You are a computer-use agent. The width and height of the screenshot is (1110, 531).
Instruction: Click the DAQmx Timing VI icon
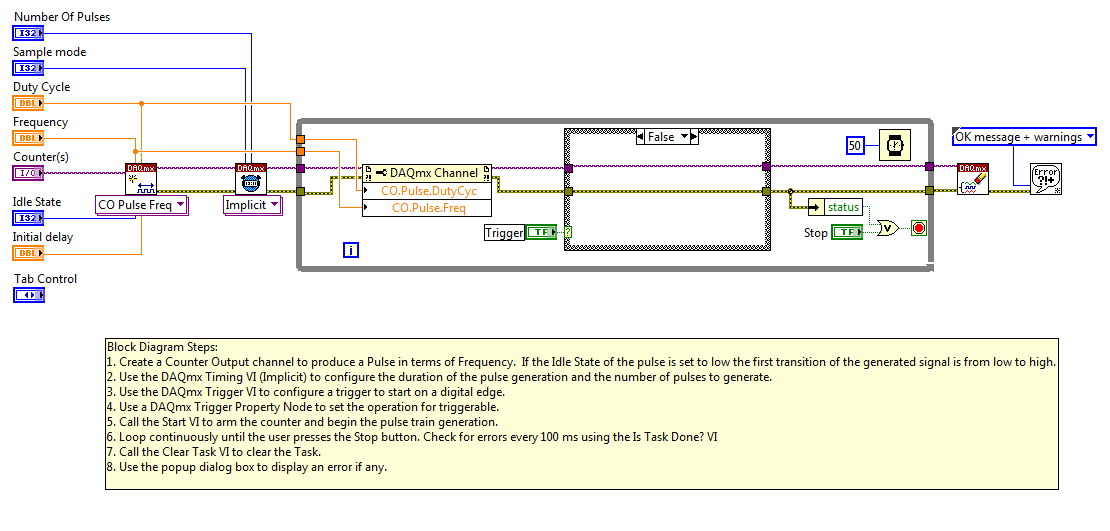click(x=251, y=179)
